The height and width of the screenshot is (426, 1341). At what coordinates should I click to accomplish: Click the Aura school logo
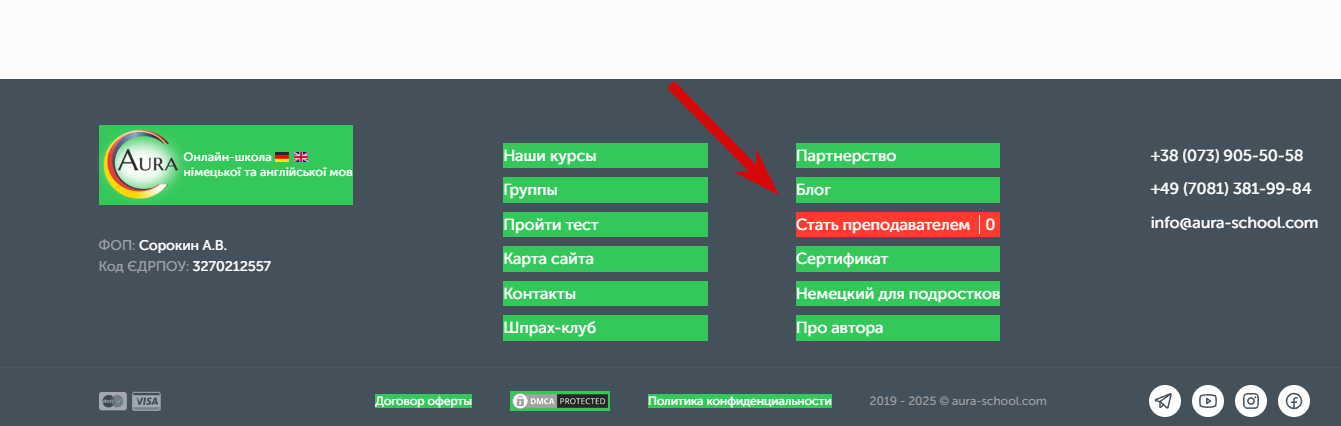tap(226, 165)
